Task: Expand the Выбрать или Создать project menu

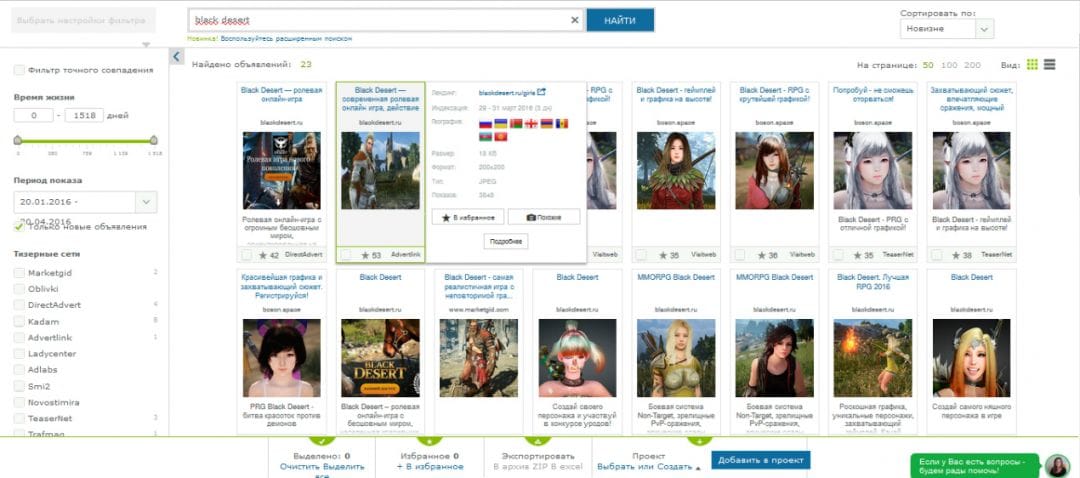Action: [648, 467]
